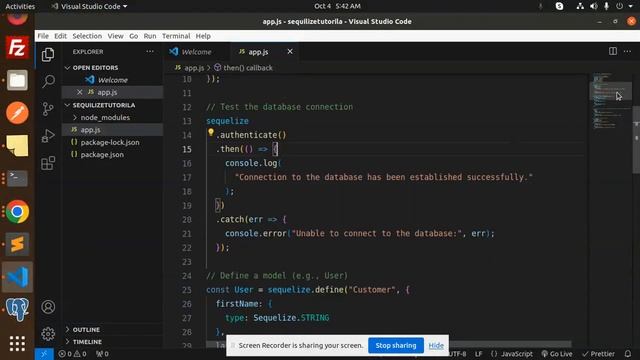Close the app.js editor tab

click(290, 51)
